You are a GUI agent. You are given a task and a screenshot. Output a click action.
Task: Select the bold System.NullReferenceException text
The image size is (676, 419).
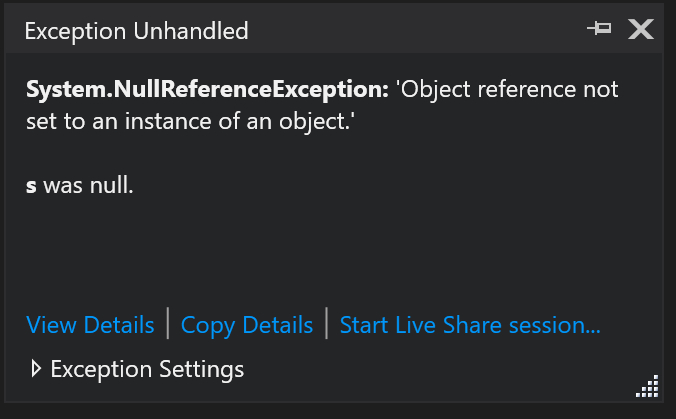pyautogui.click(x=207, y=89)
